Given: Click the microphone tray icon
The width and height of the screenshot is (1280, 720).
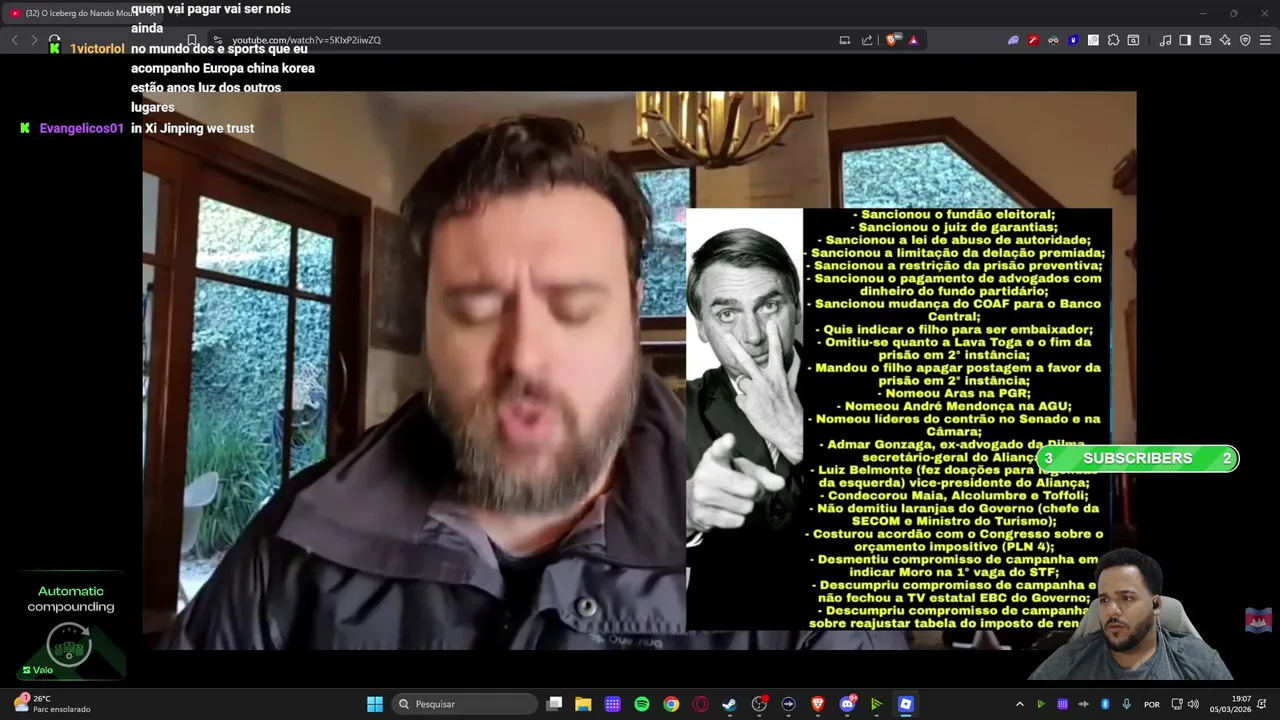Looking at the screenshot, I should pyautogui.click(x=1126, y=704).
